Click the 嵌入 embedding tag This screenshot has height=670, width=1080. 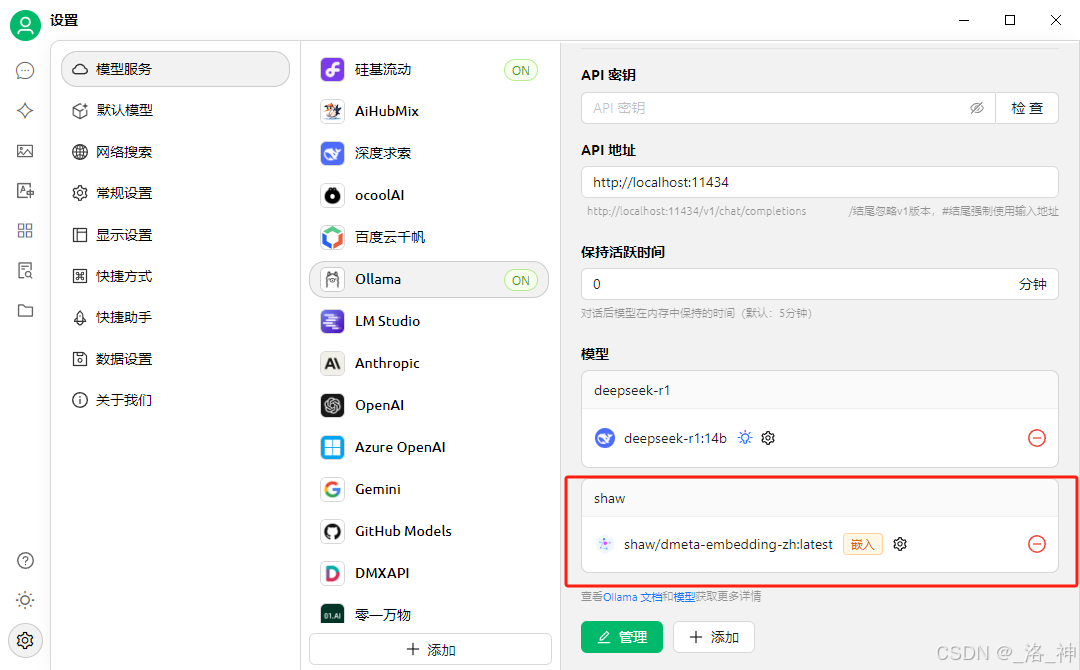point(862,545)
